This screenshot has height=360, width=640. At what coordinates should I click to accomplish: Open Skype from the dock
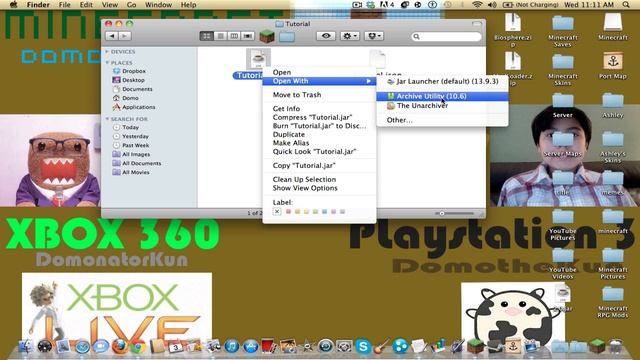(x=363, y=347)
